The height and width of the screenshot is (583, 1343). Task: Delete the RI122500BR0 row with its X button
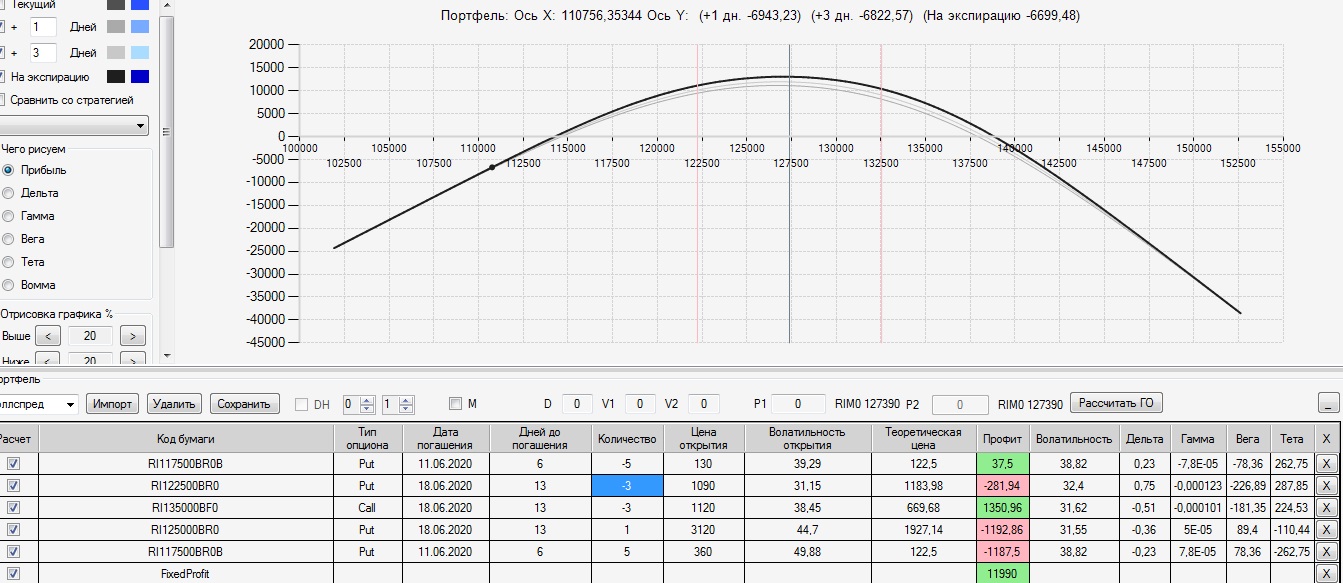[x=1326, y=485]
